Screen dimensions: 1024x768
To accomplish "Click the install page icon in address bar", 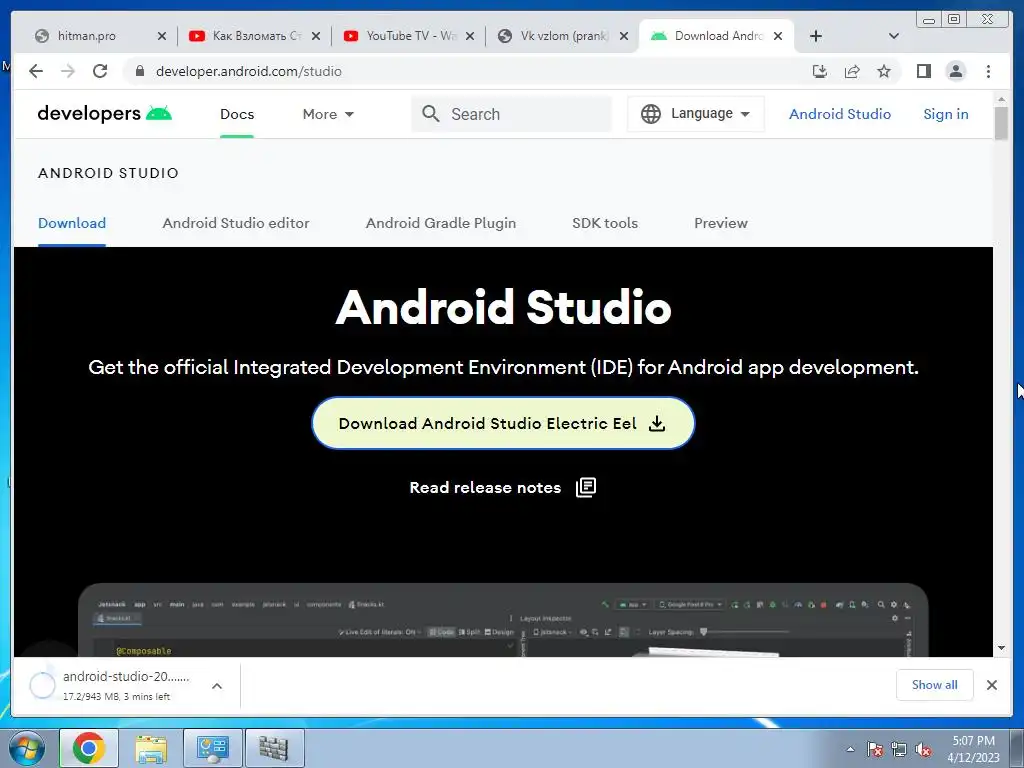I will (x=820, y=71).
